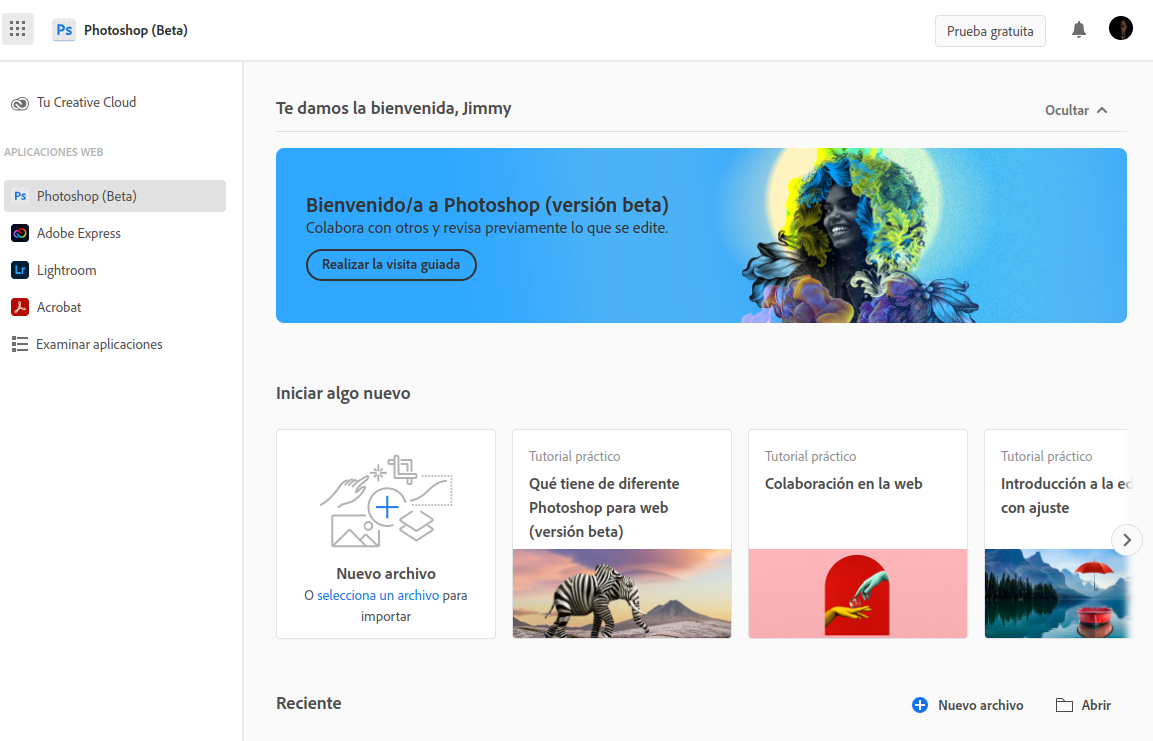
Task: Click 'Iniciar algo nuevo' heading
Action: [x=343, y=393]
